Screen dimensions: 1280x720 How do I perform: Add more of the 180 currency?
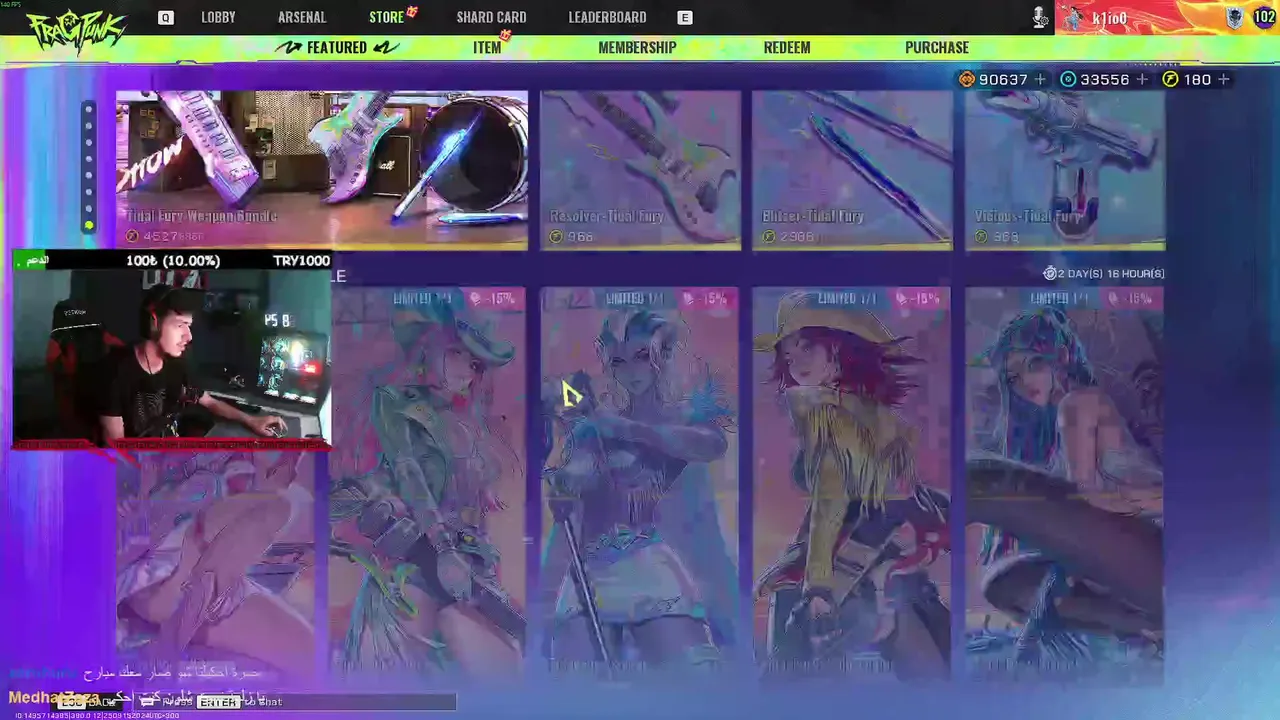tap(1224, 79)
